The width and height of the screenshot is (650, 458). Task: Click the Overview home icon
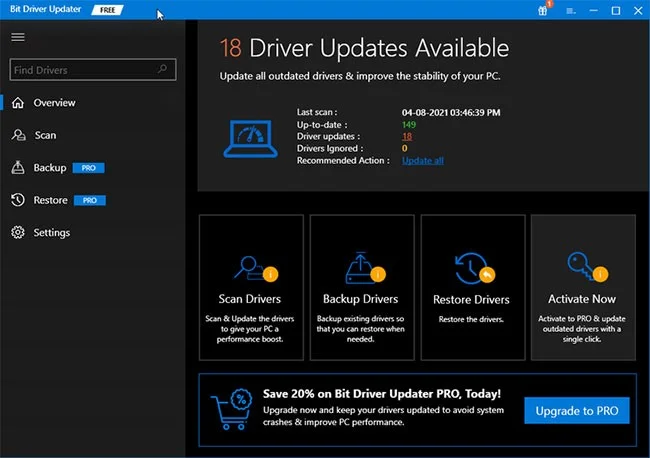(18, 102)
